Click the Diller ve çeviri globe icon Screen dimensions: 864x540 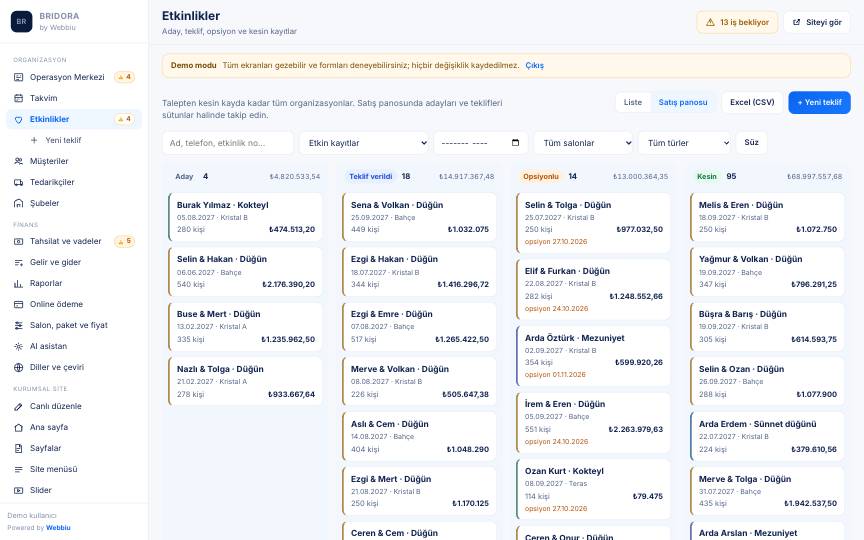point(18,367)
